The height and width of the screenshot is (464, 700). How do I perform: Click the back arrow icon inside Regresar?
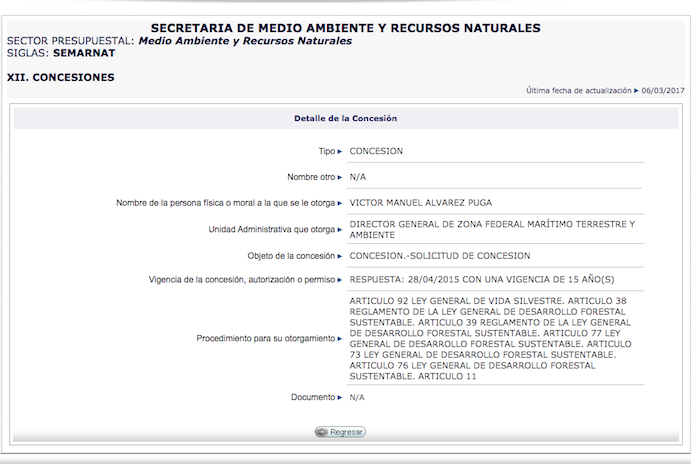pyautogui.click(x=322, y=432)
